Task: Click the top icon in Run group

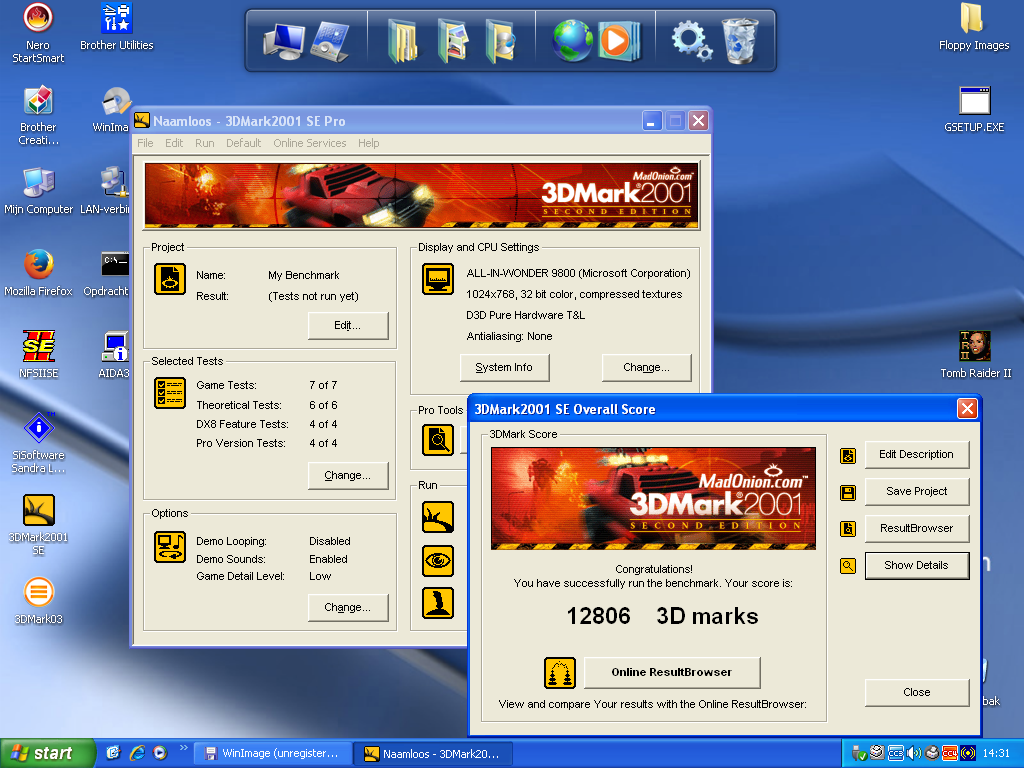Action: 438,517
